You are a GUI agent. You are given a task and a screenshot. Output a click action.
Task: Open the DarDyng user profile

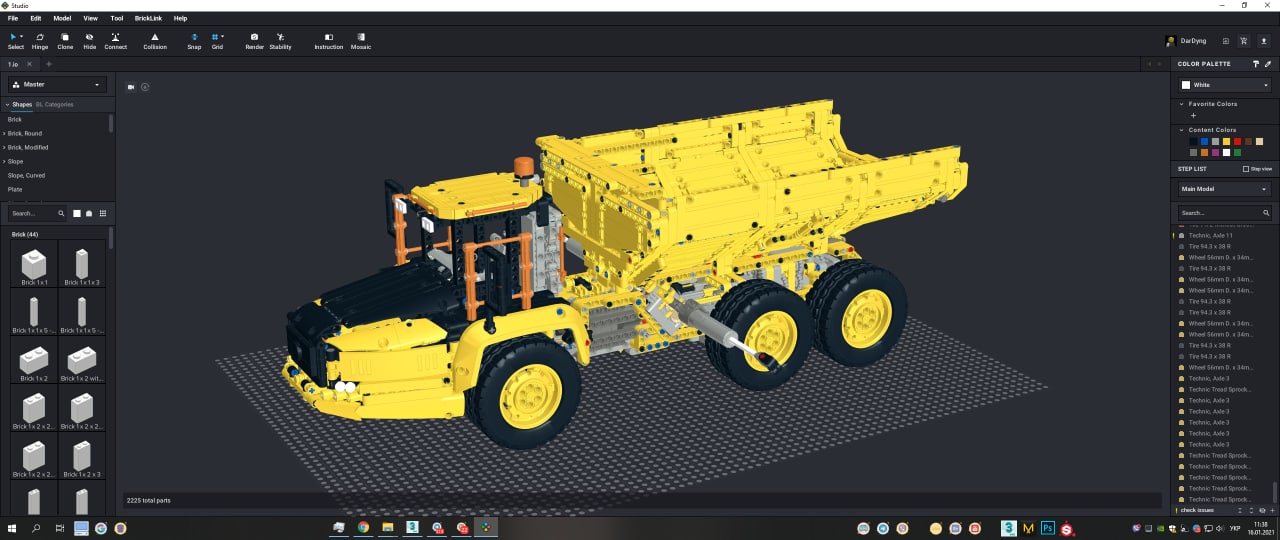1187,41
